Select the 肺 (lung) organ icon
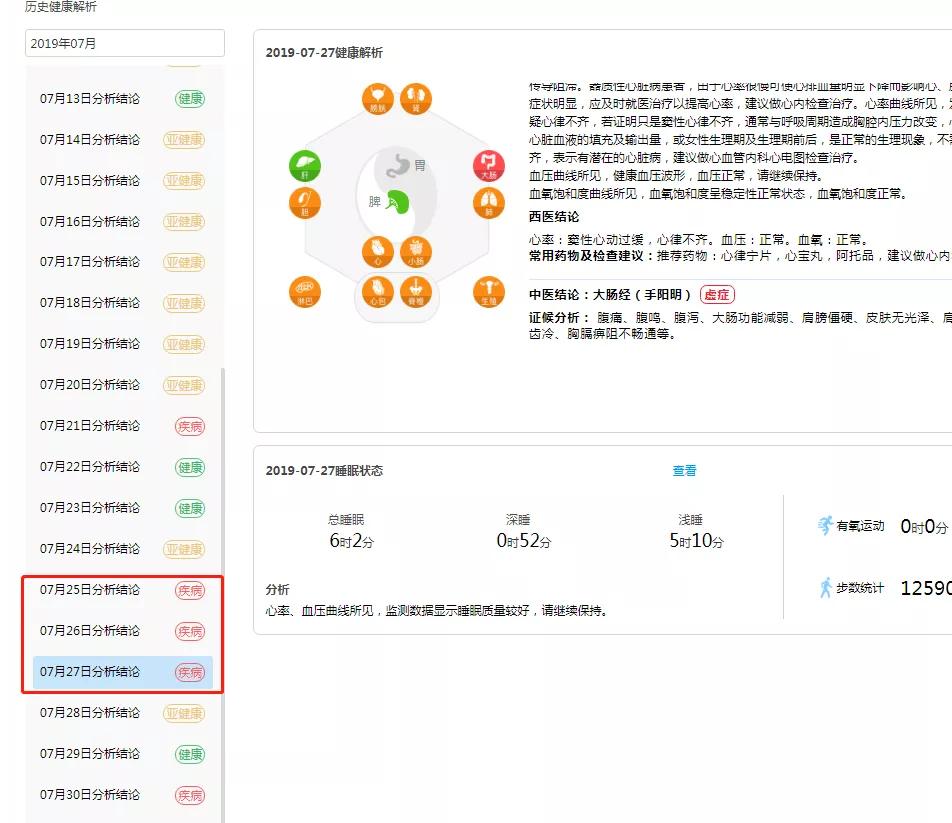The height and width of the screenshot is (823, 952). tap(488, 204)
